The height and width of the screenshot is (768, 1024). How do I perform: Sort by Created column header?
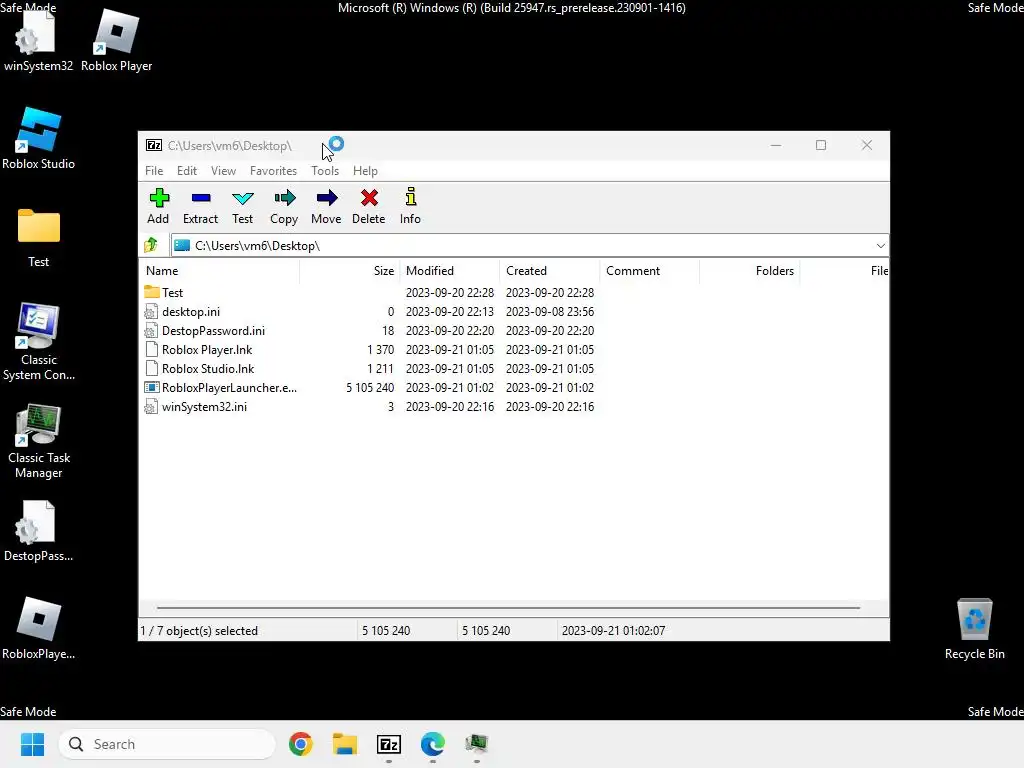click(x=550, y=270)
